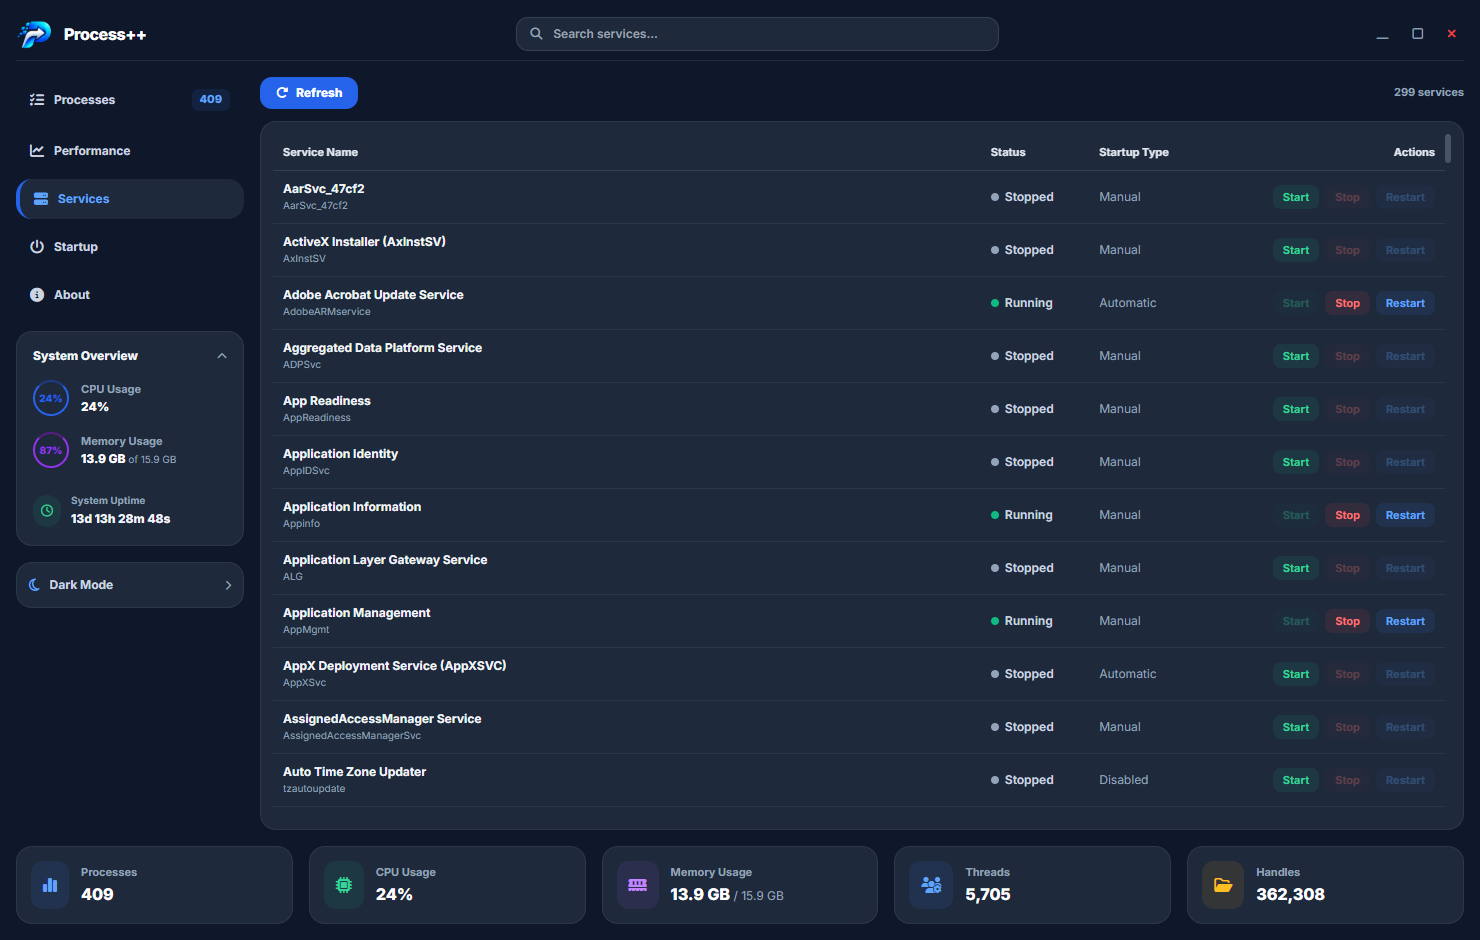Click the 24% CPU usage ring
1480x940 pixels.
click(51, 398)
